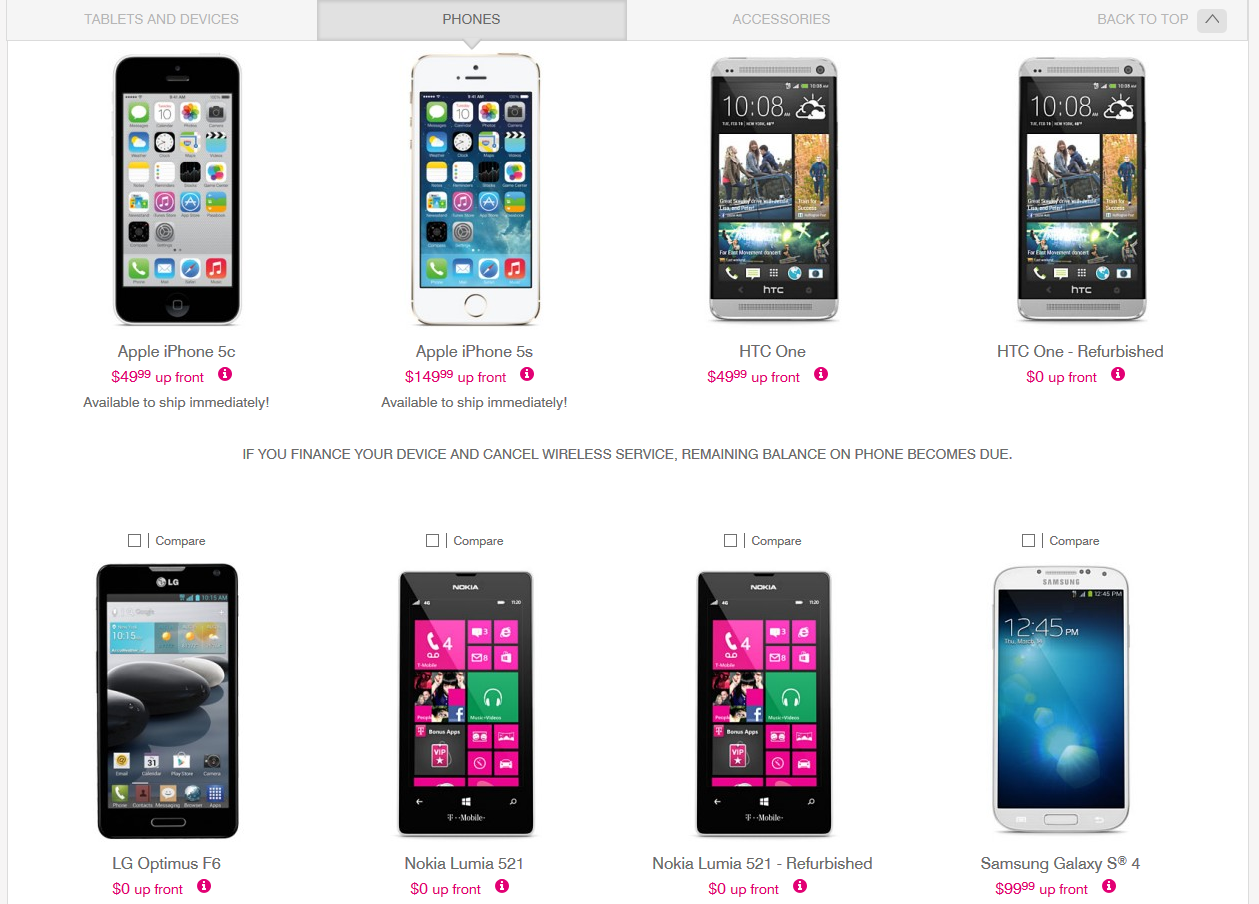Select Compare checkbox for Lumia 521 - Refurbished
Viewport: 1259px width, 904px height.
click(x=730, y=540)
